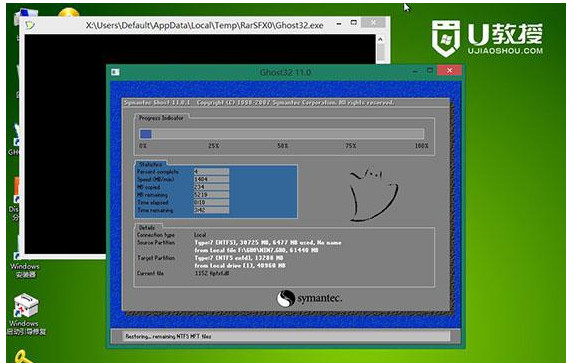
Task: Minimize the Ghost32 11.0 window
Action: [x=414, y=71]
